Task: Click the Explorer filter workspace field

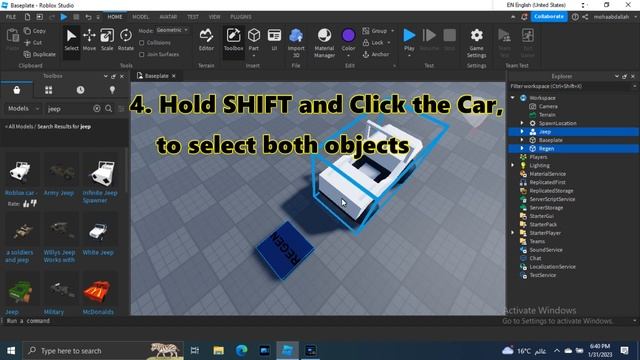Action: [571, 86]
